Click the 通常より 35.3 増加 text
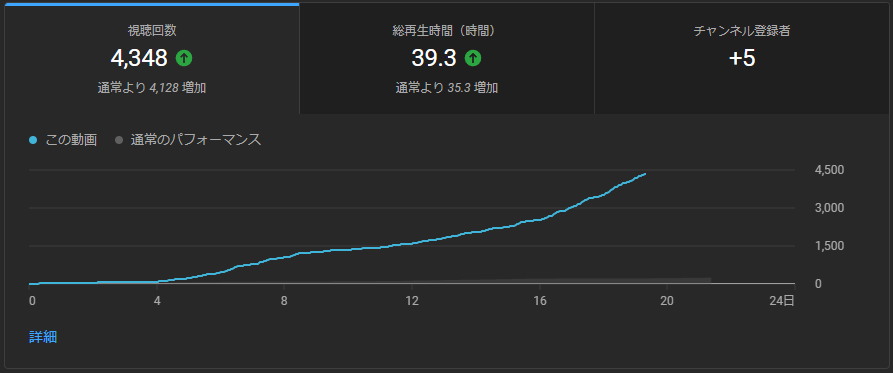This screenshot has width=893, height=373. 446,88
